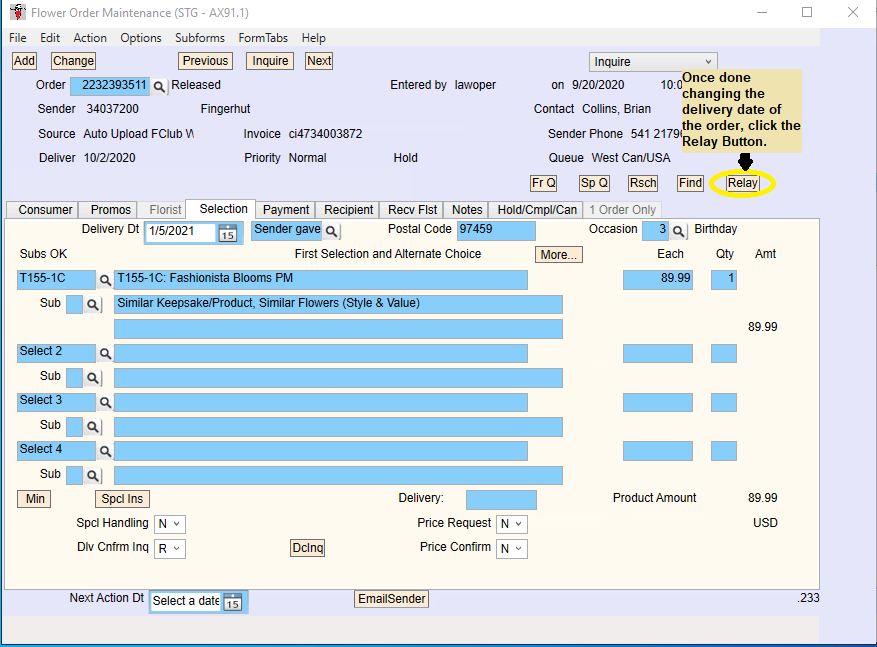Viewport: 877px width, 647px height.
Task: Click the Rsch button
Action: (x=643, y=183)
